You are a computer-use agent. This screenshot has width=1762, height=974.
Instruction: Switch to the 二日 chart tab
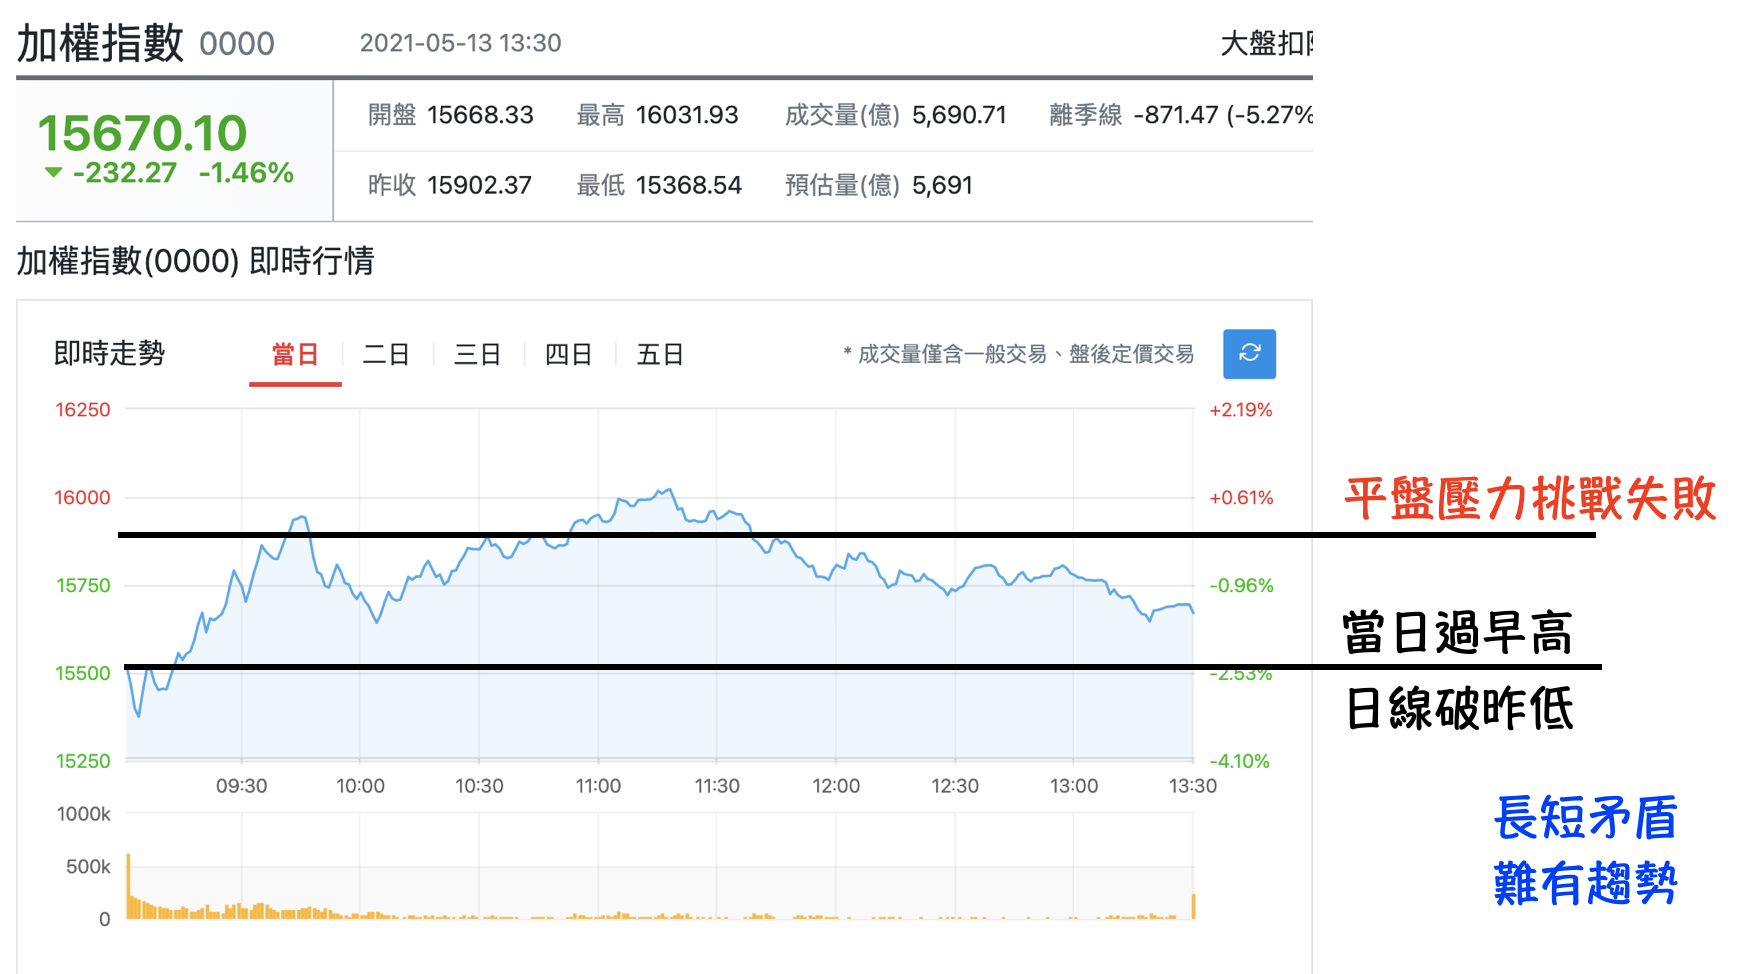[386, 354]
